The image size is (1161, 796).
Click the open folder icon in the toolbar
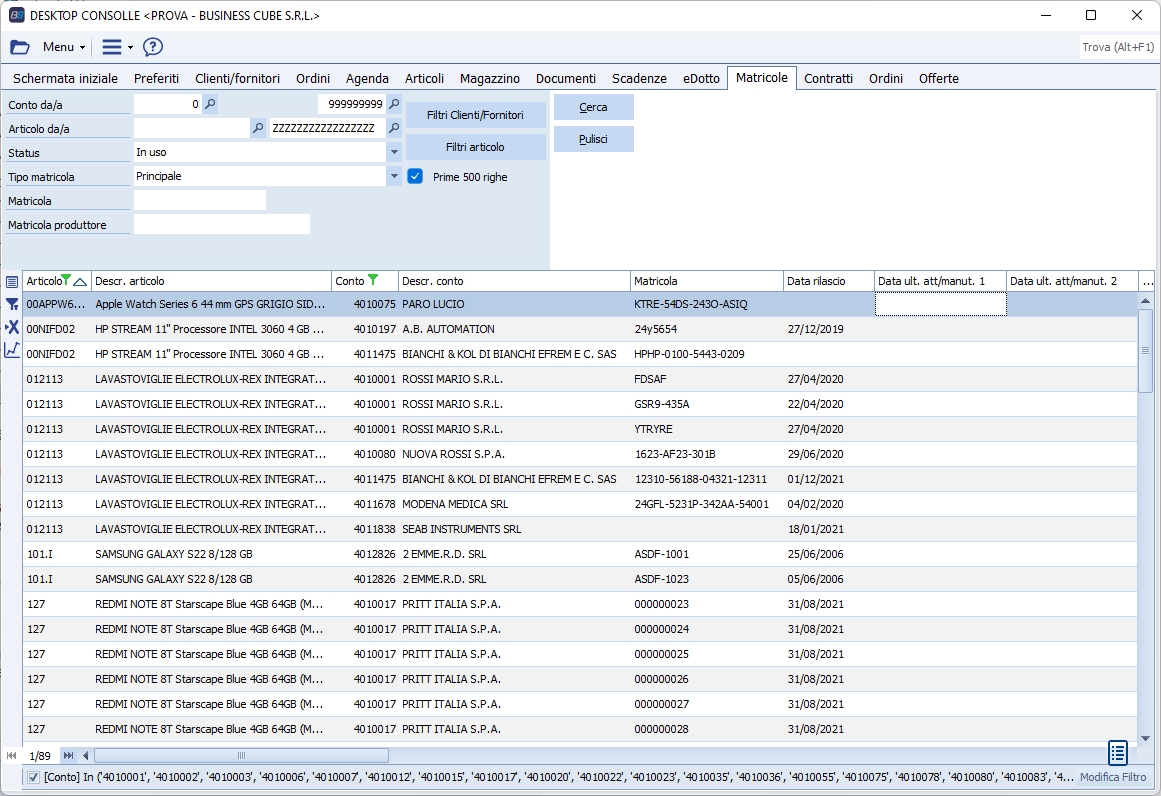point(20,47)
